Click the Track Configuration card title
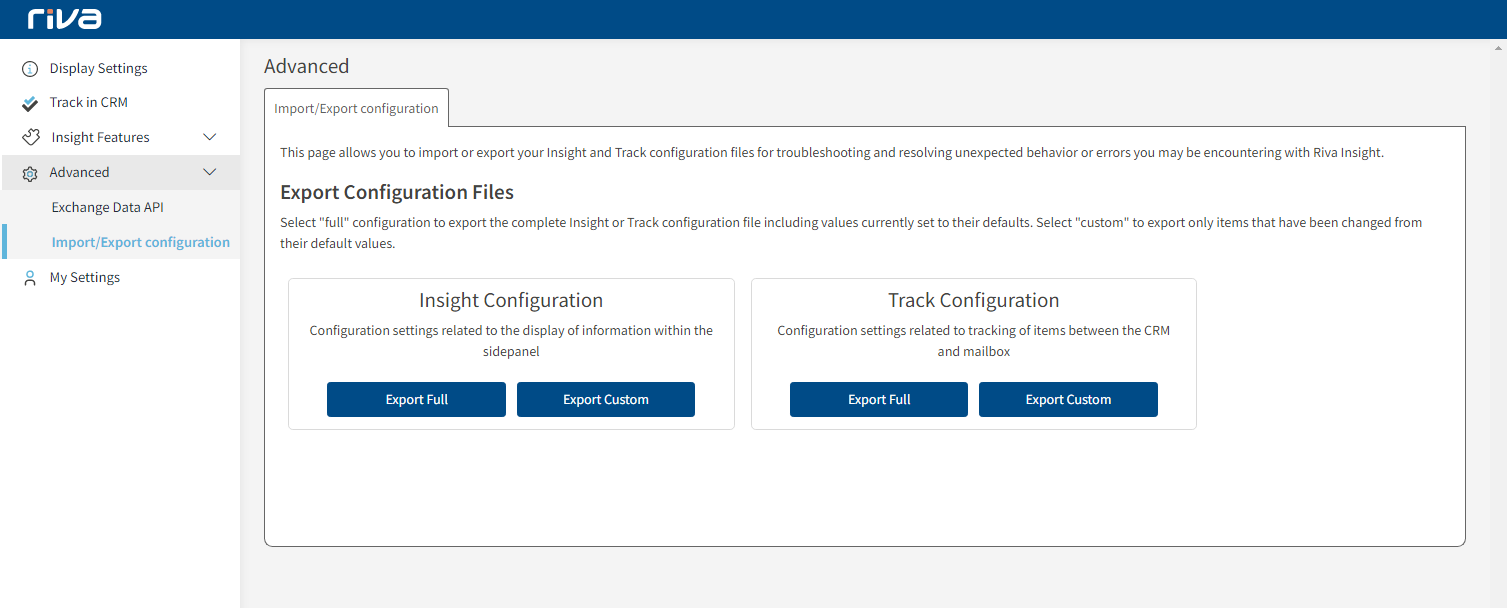 tap(974, 300)
